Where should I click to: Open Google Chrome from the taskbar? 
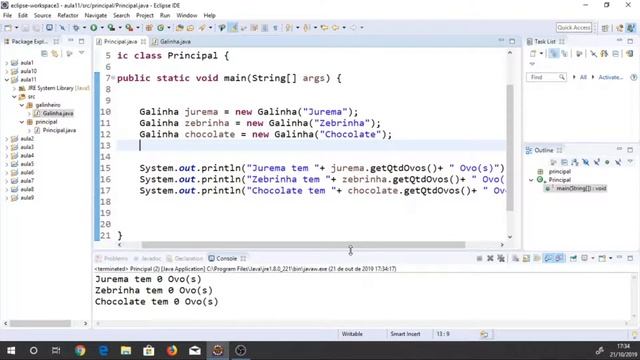click(x=80, y=350)
